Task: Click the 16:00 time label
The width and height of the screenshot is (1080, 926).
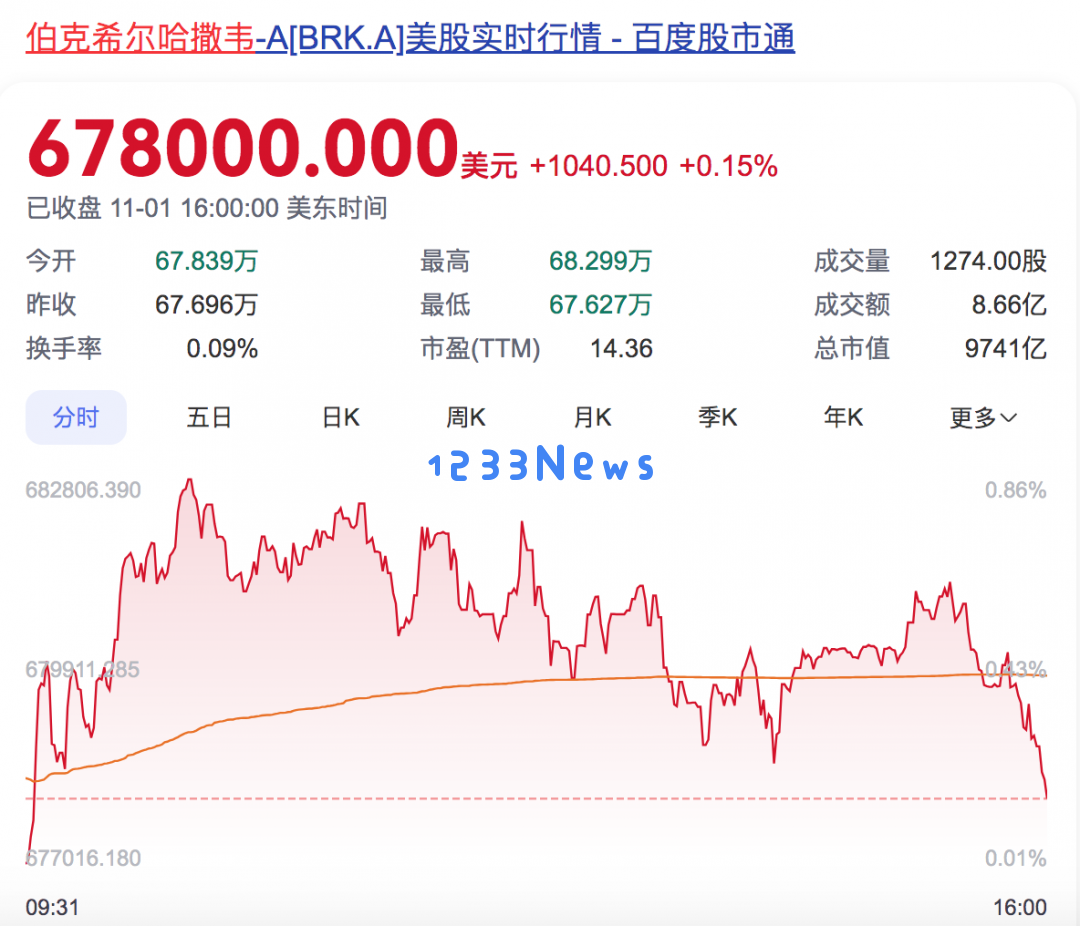Action: [1019, 907]
